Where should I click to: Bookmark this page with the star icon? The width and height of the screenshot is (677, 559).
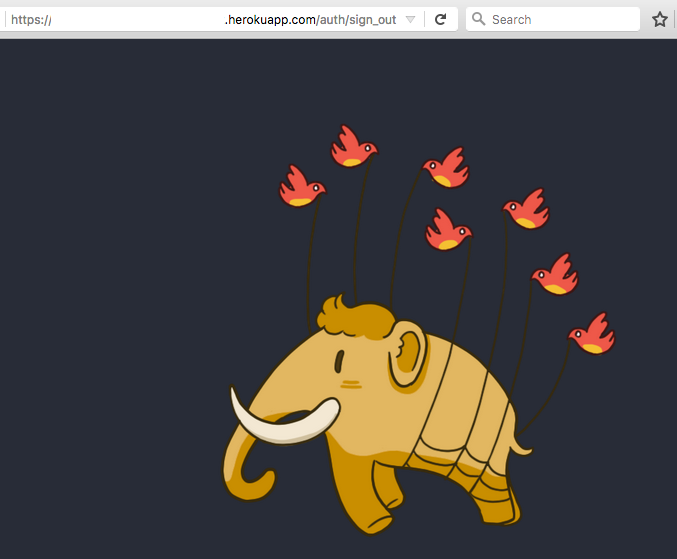(x=659, y=19)
